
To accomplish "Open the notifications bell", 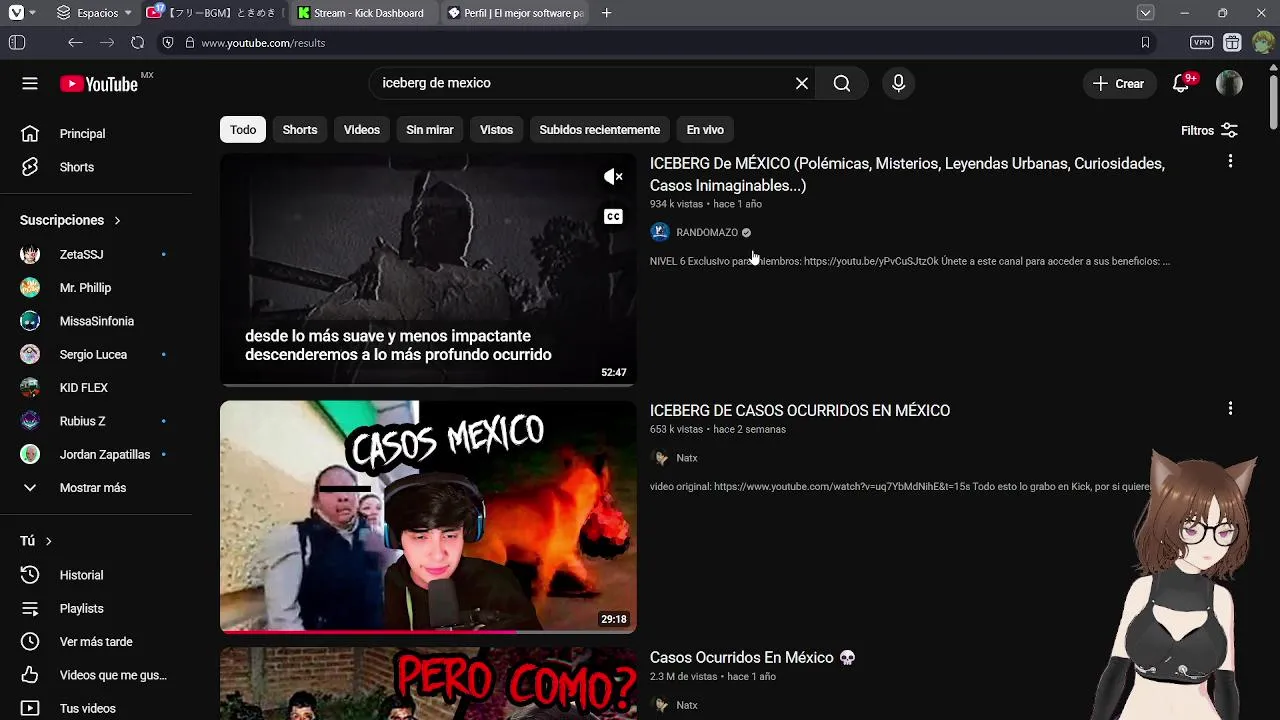I will coord(1181,83).
